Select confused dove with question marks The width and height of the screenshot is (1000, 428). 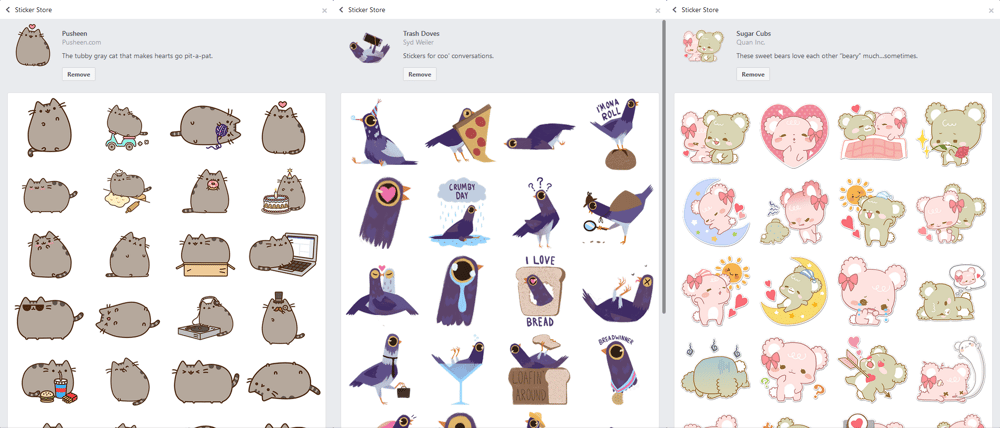pyautogui.click(x=536, y=214)
